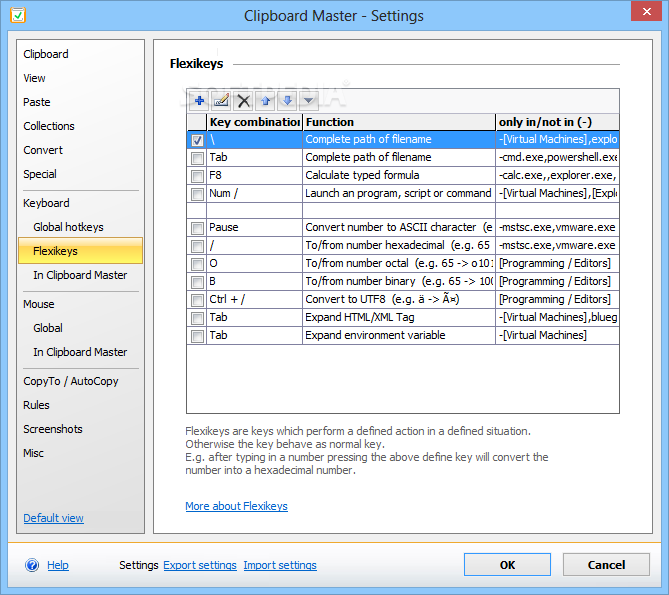
Task: Click the -cmd.exe,powershell.exe cell
Action: coord(558,157)
